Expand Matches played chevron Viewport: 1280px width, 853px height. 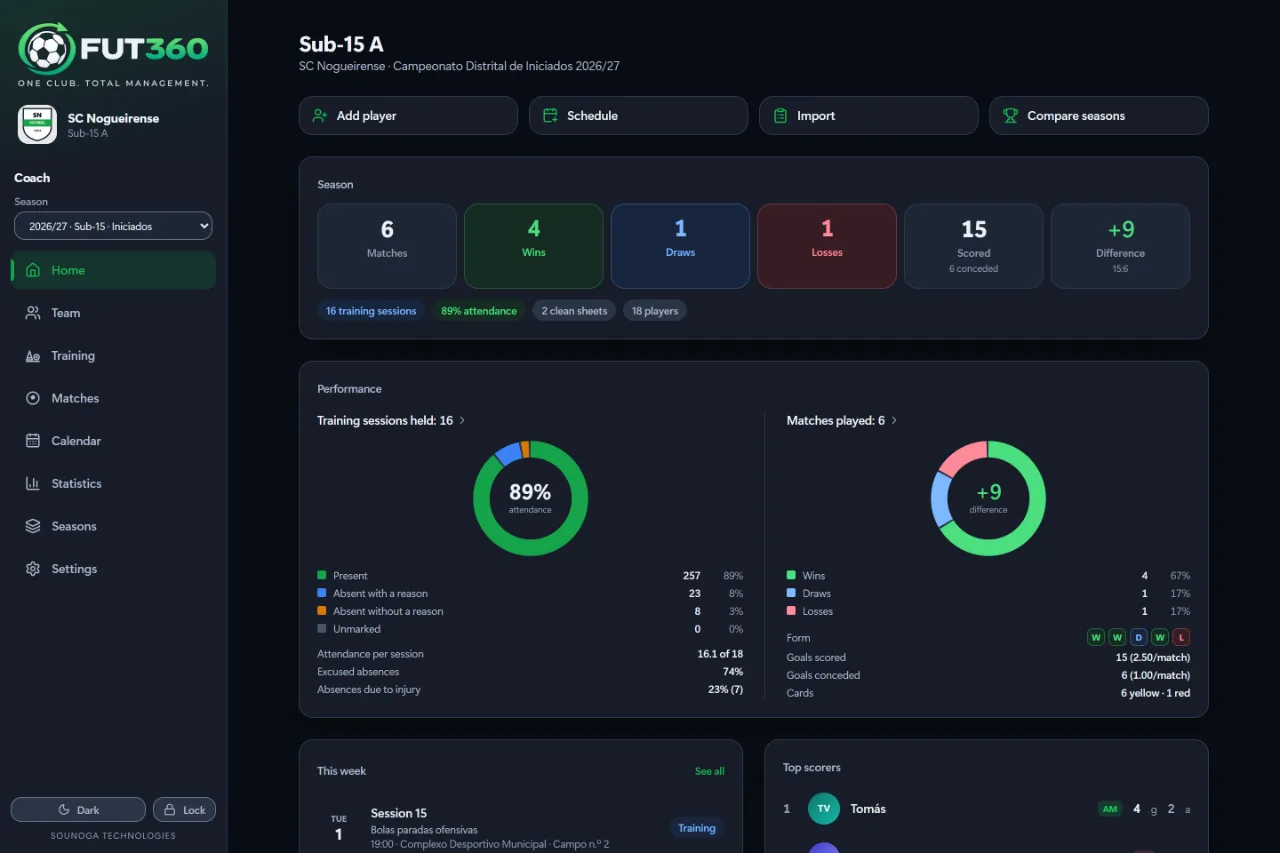tap(894, 421)
